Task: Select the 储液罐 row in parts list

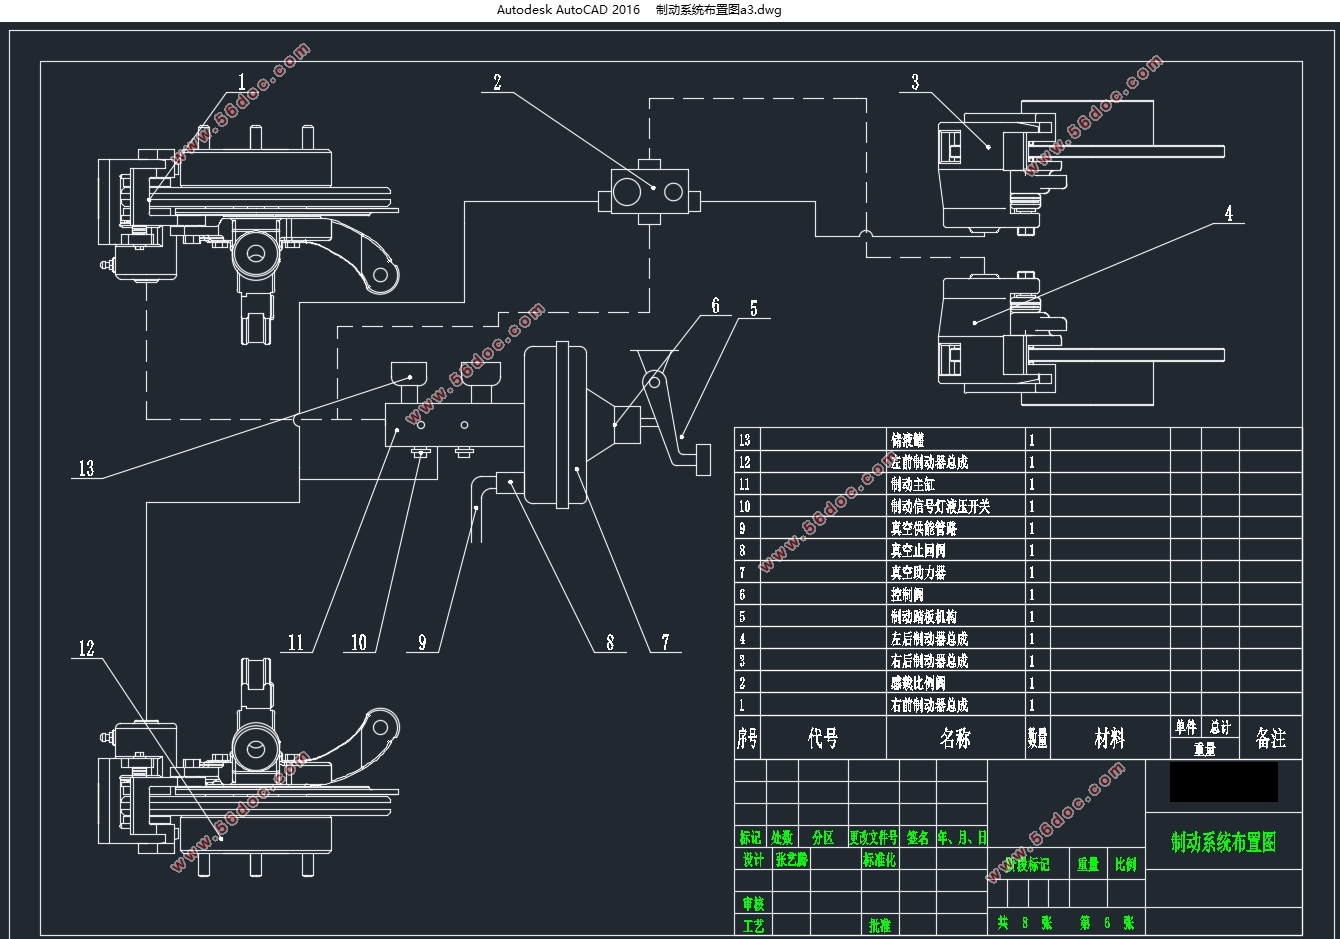Action: tap(908, 440)
